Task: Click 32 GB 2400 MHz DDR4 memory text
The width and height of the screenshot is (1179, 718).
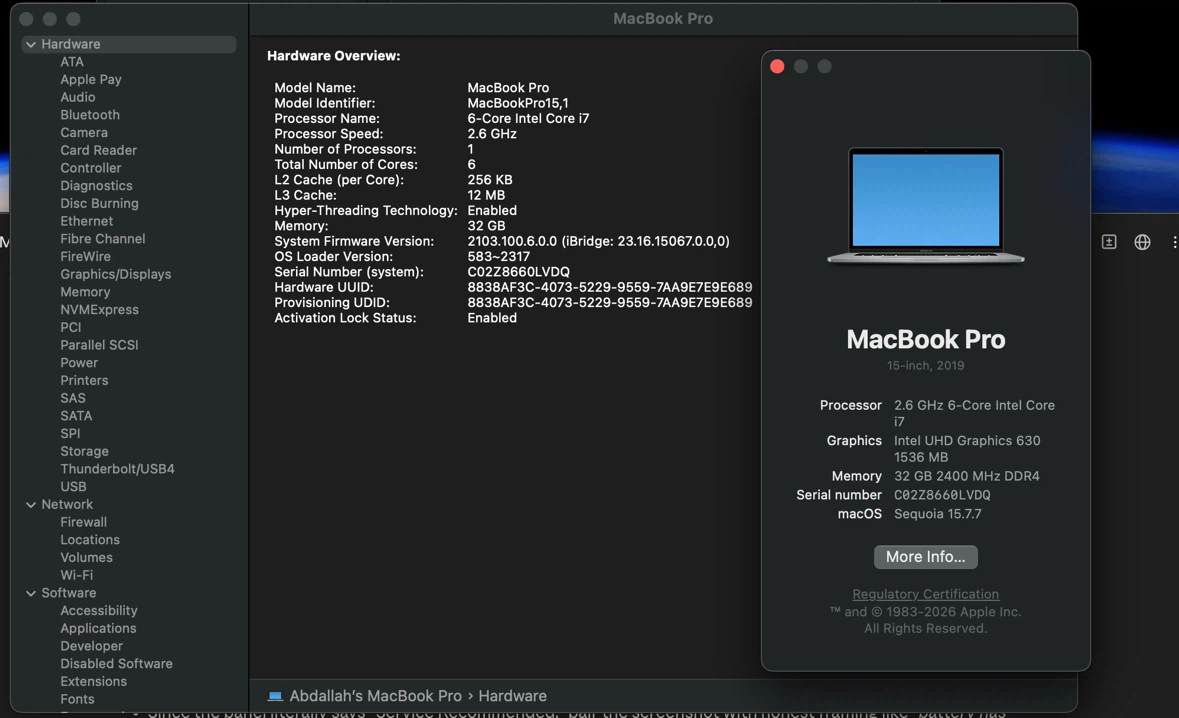Action: (966, 476)
